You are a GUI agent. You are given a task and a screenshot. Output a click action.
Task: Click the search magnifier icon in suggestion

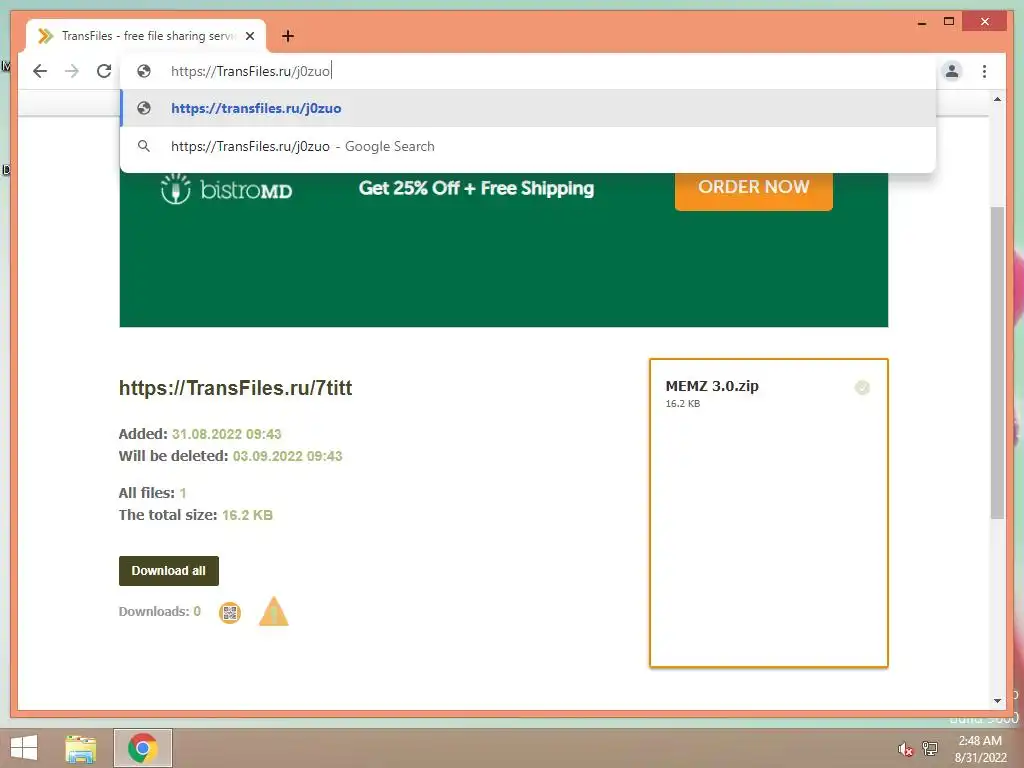[144, 146]
